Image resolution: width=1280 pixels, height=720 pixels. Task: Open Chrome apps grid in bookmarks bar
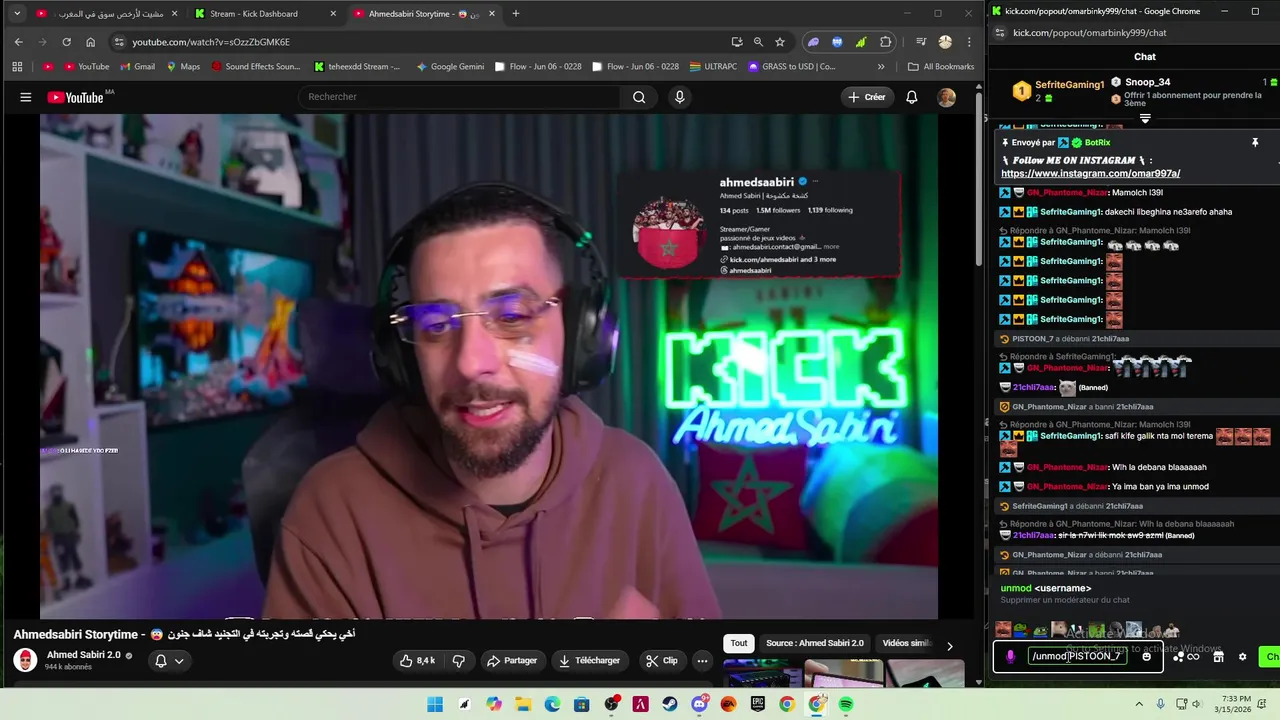click(17, 67)
